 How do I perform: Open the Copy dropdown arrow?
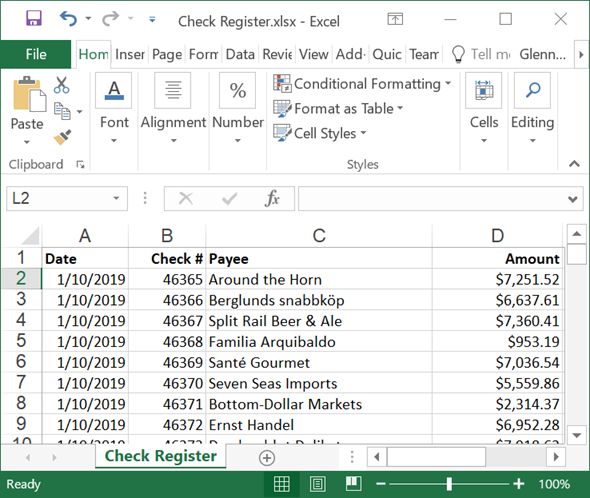pos(79,111)
